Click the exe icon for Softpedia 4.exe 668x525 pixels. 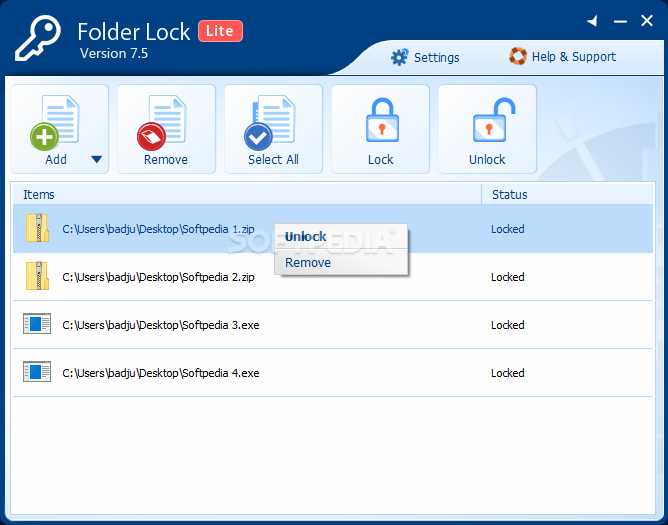(x=37, y=372)
